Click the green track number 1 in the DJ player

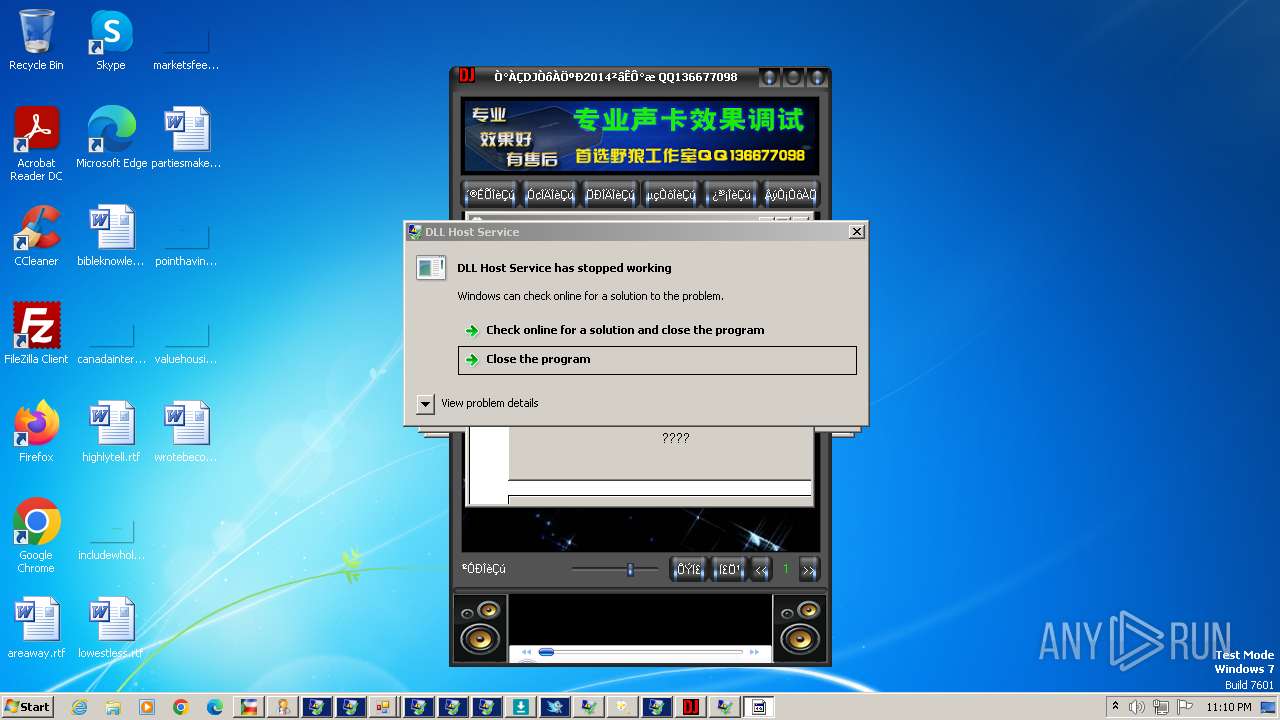[x=785, y=569]
